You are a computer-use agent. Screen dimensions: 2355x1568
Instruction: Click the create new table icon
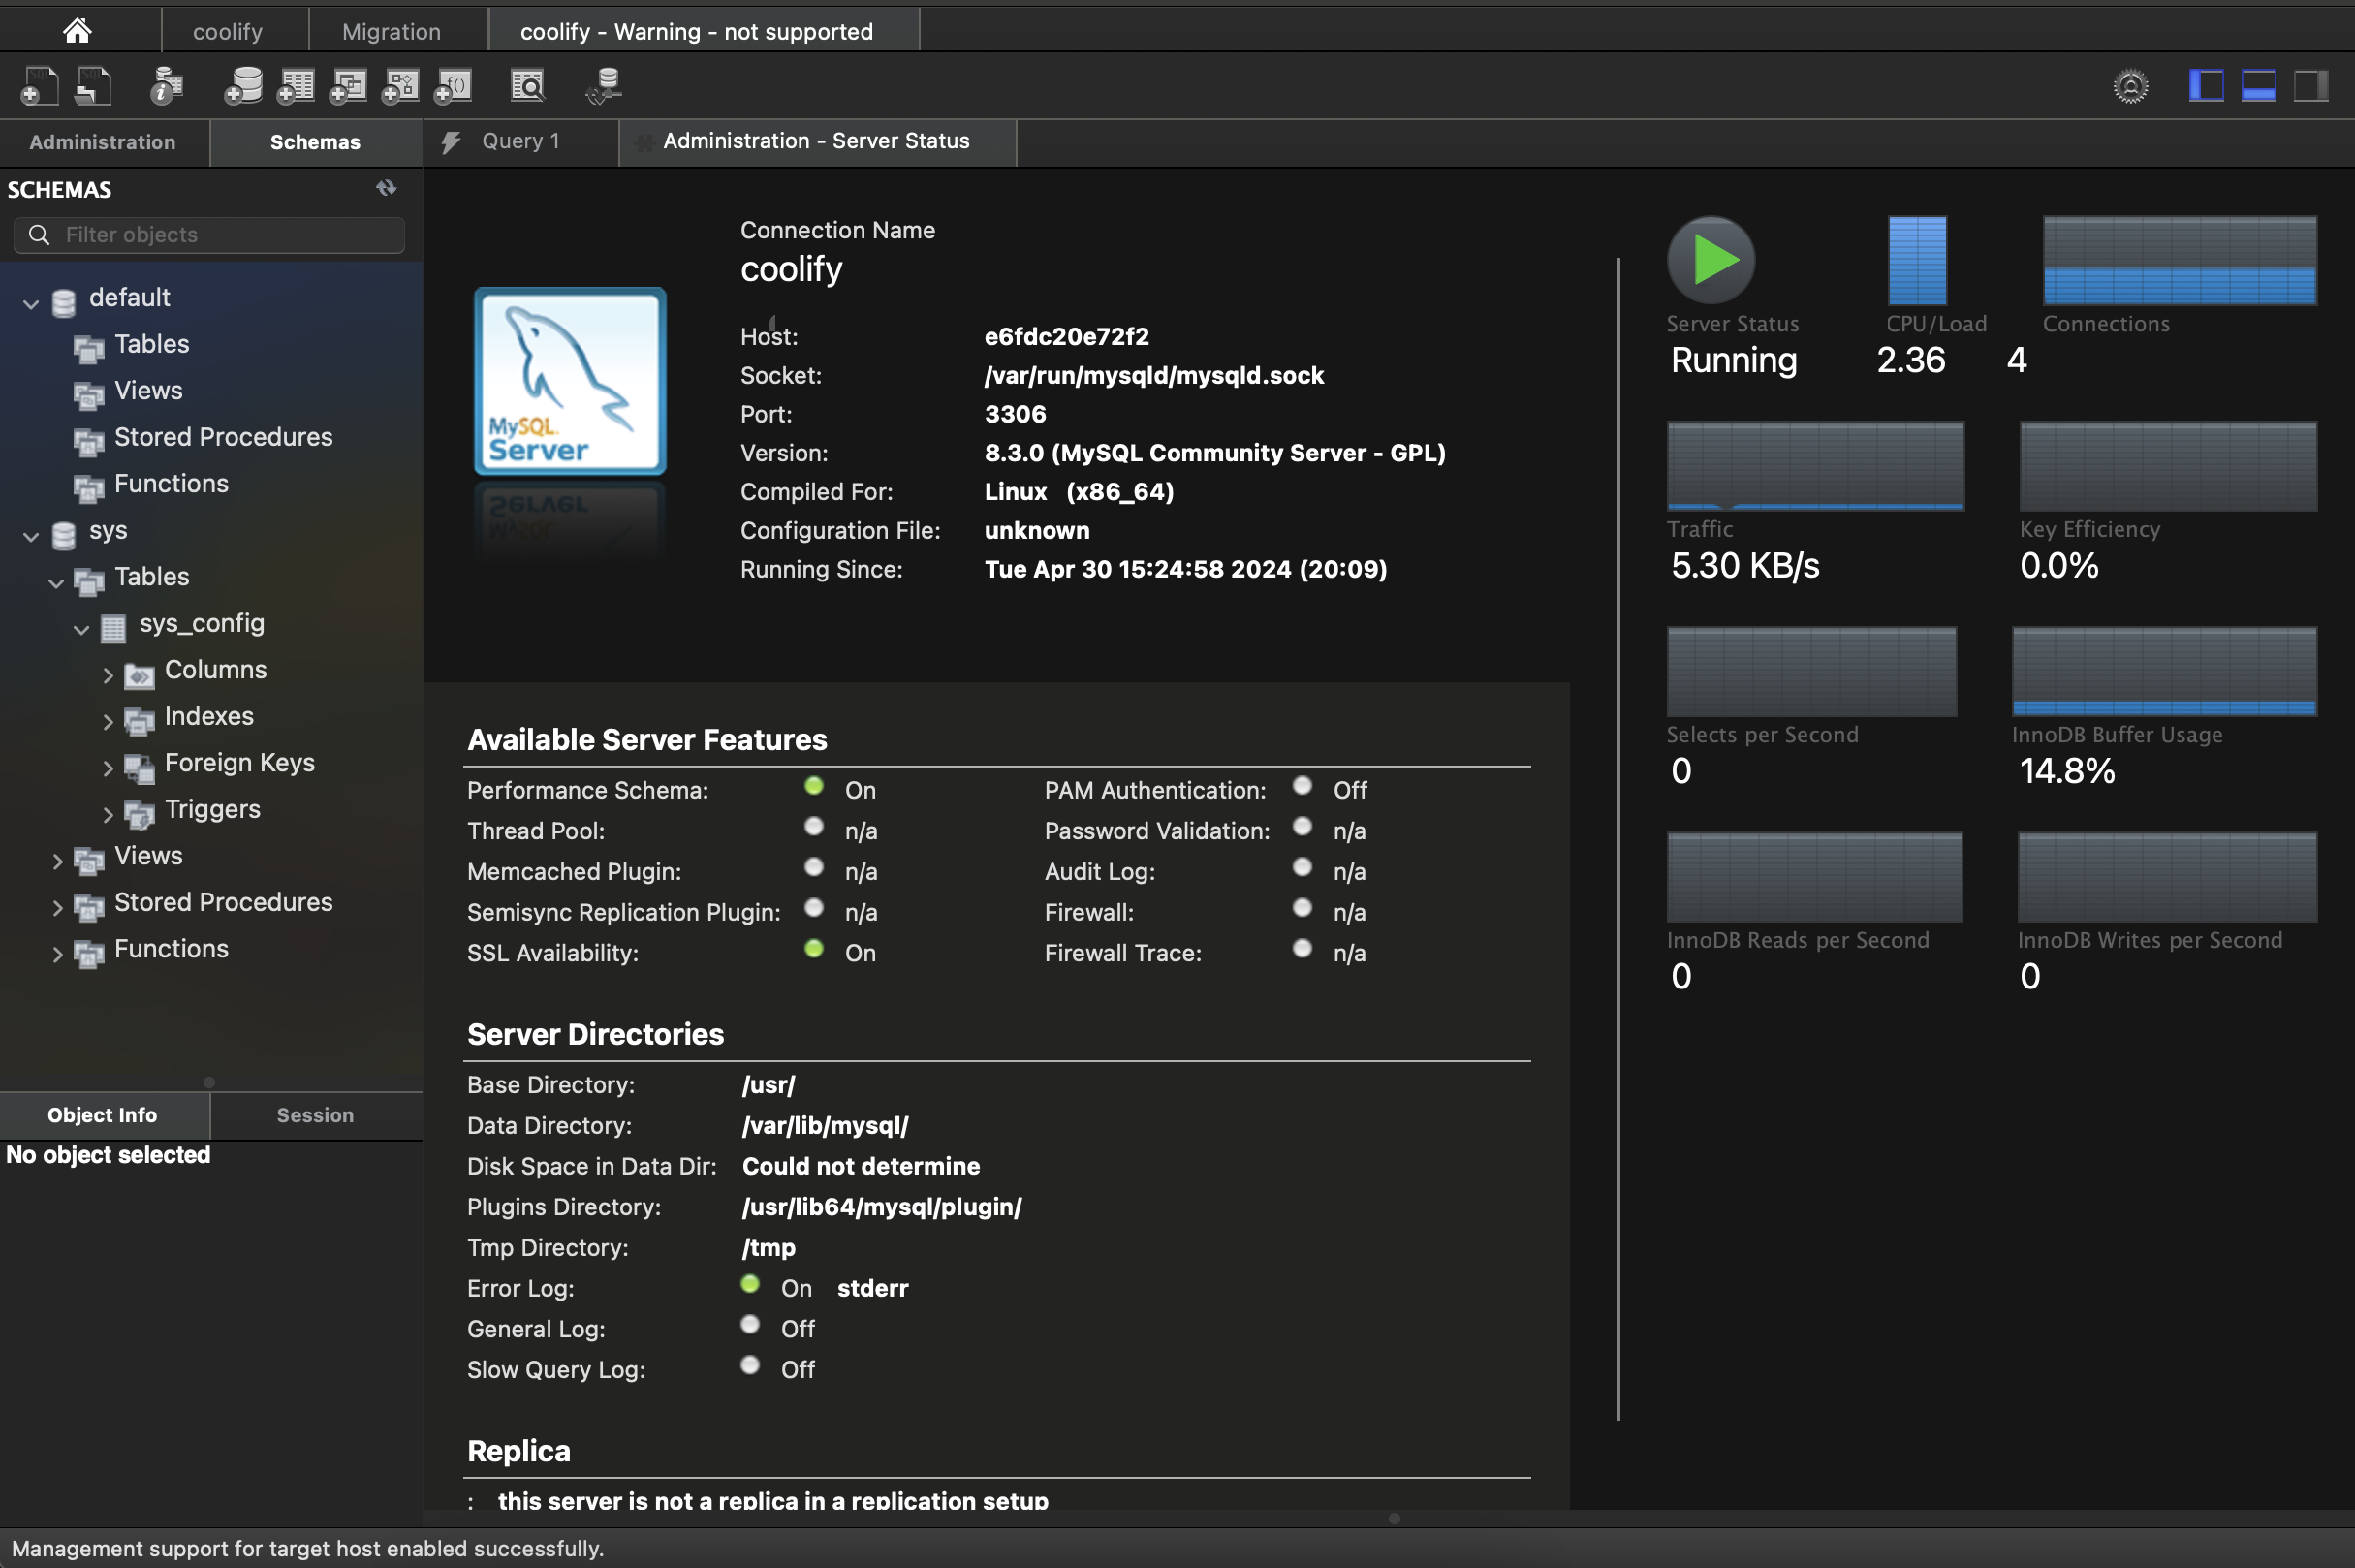pos(296,86)
